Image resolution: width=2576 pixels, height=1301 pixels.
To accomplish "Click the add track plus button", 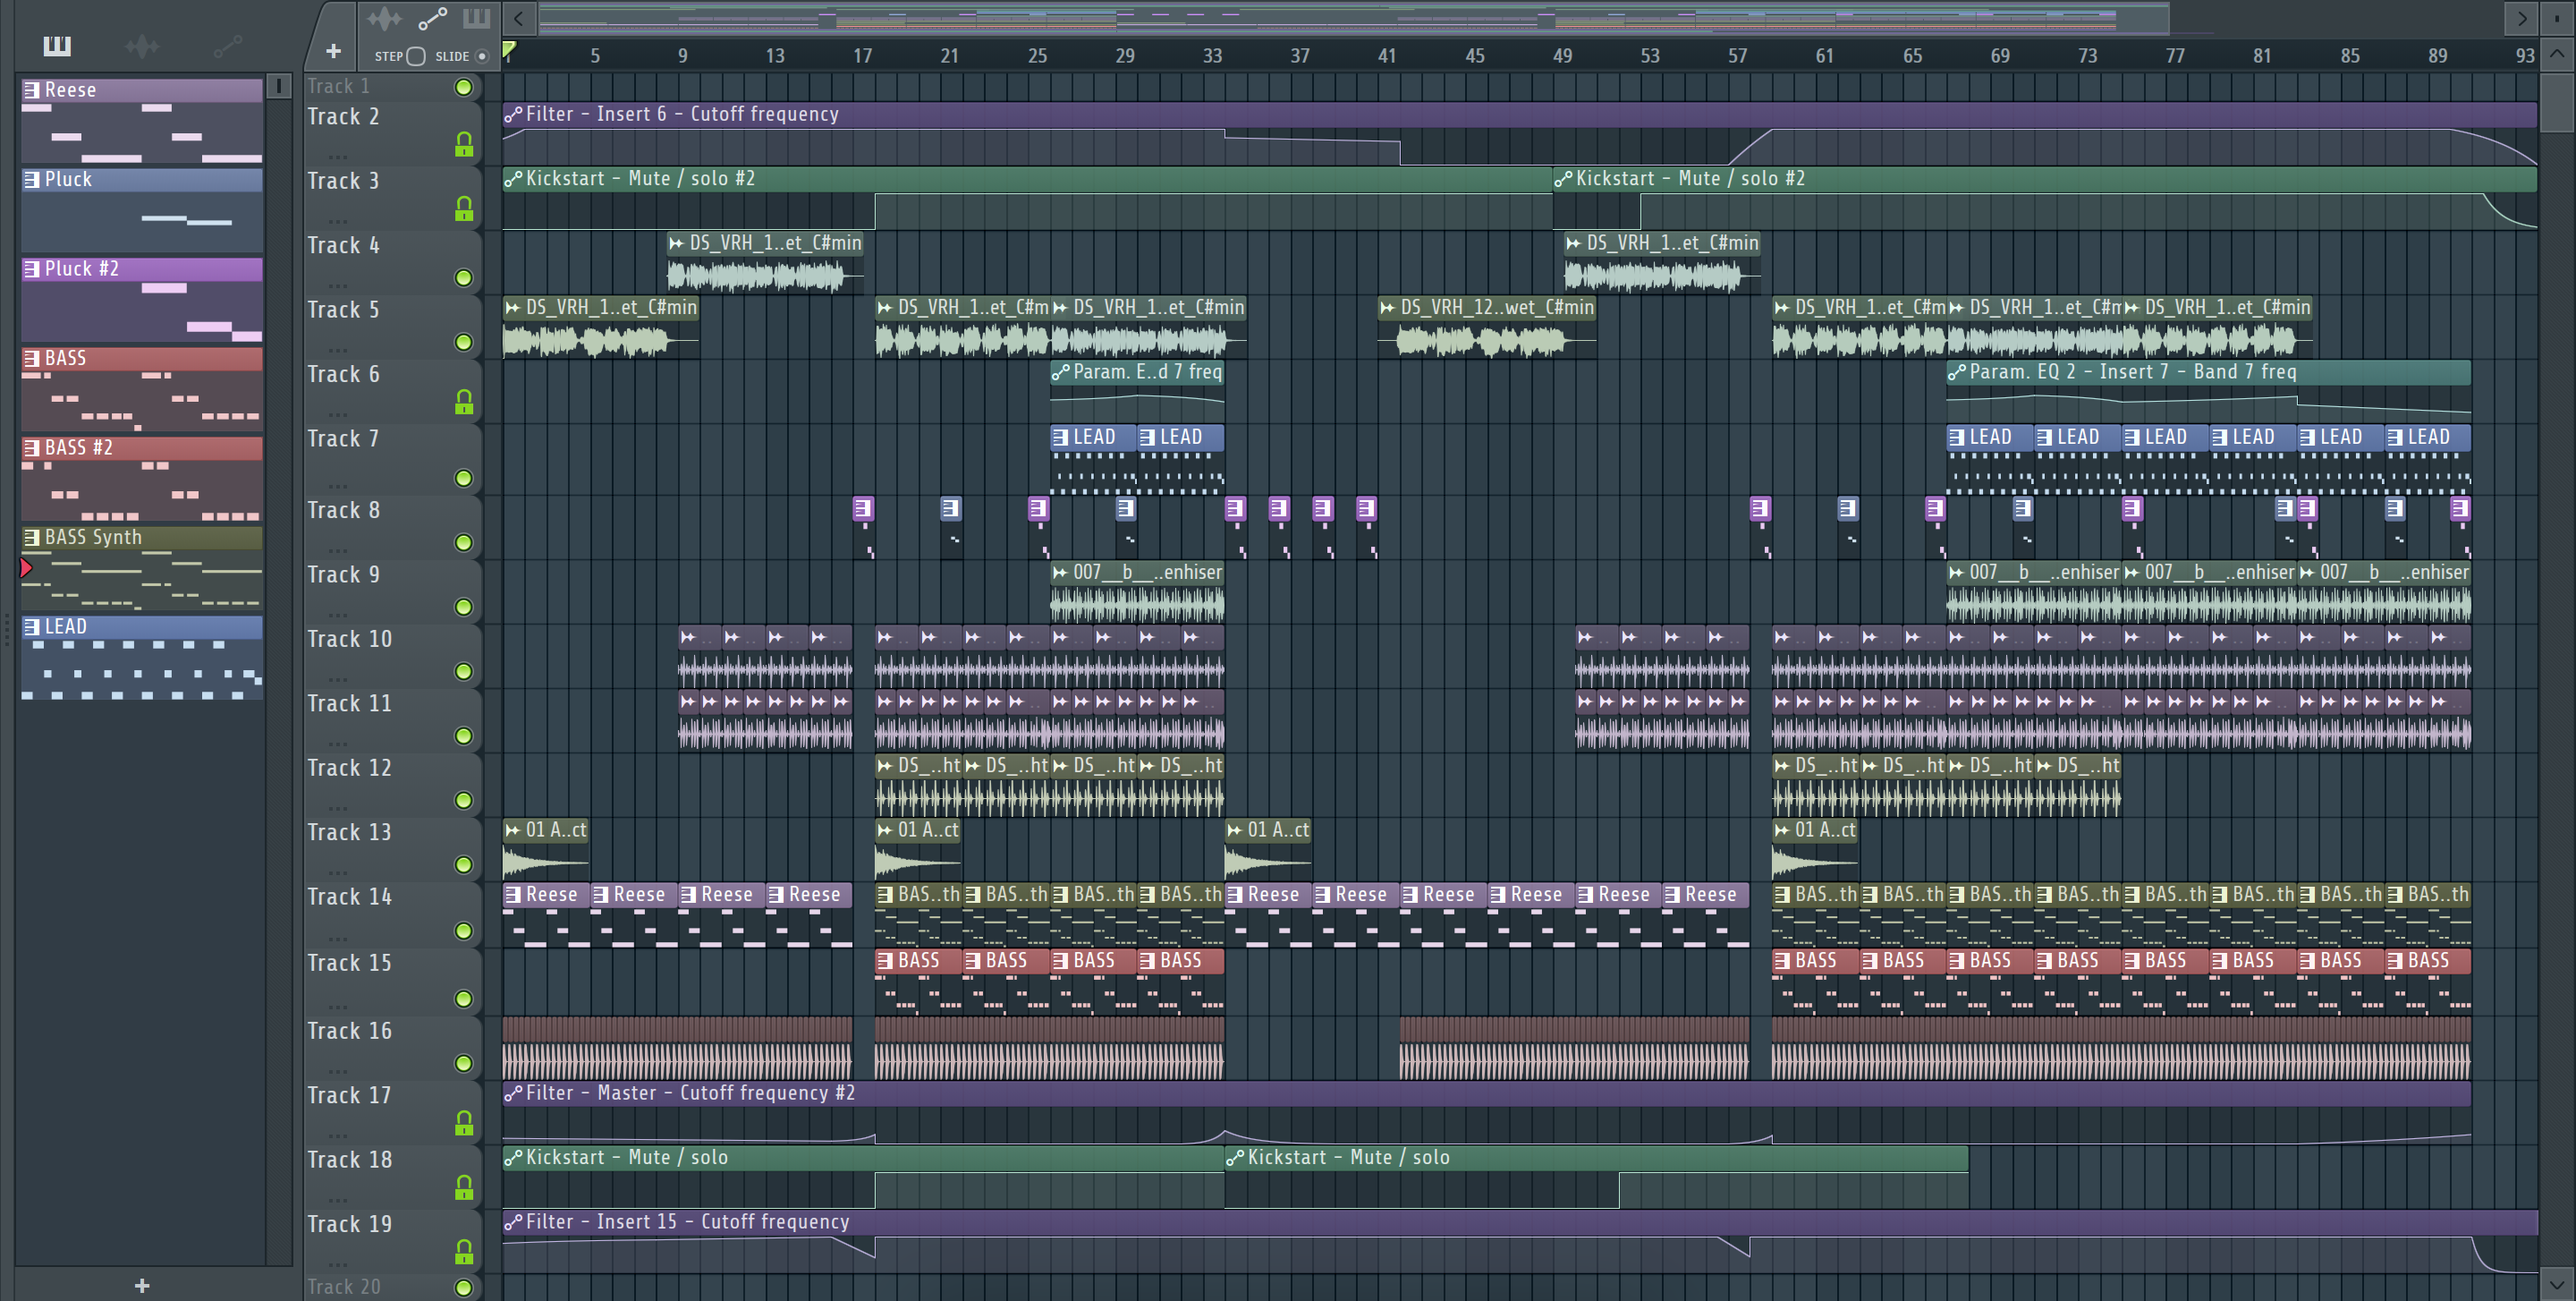I will (333, 50).
